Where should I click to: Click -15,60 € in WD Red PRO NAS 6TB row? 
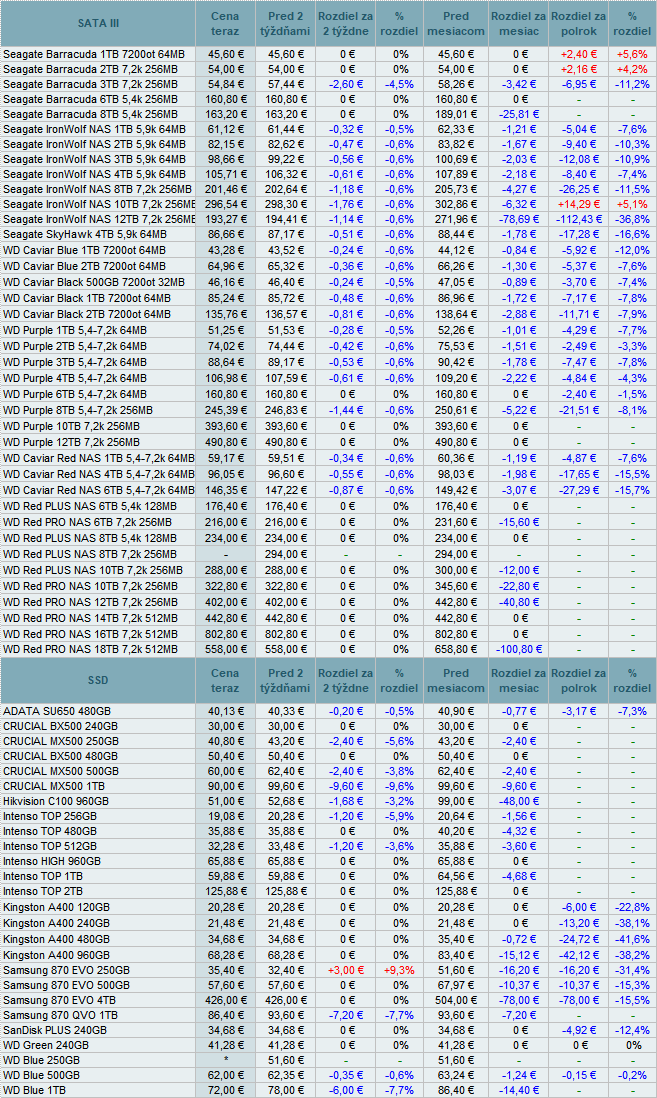point(519,522)
